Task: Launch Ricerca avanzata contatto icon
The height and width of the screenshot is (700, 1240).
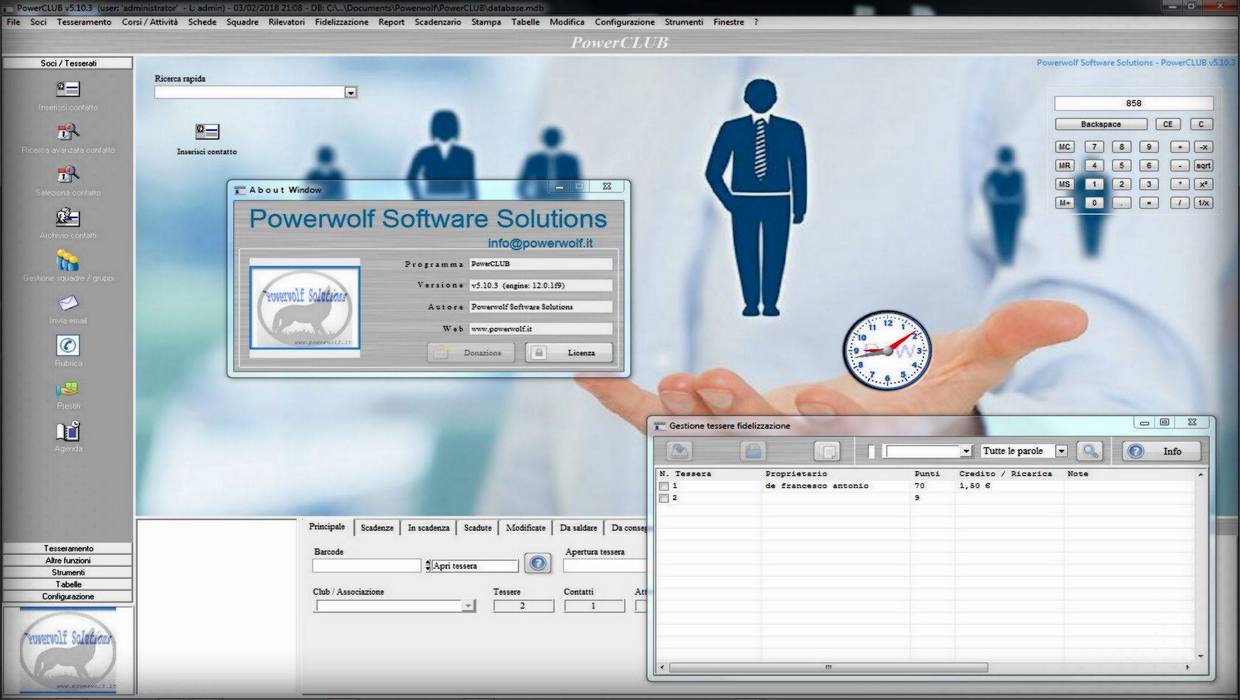Action: point(68,132)
